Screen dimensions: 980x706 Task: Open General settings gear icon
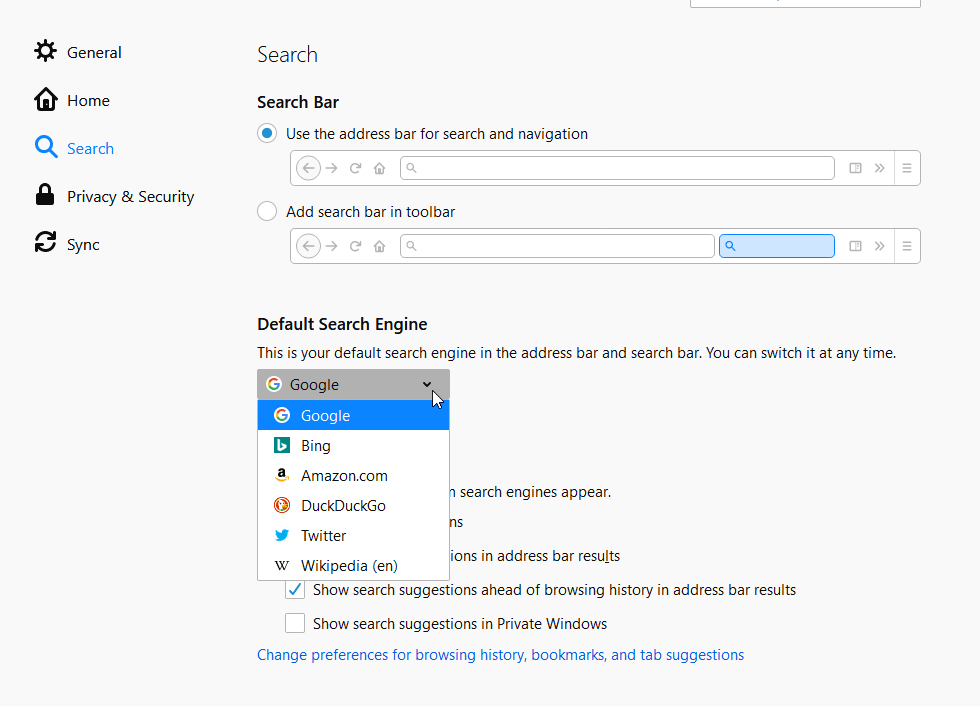pos(45,51)
